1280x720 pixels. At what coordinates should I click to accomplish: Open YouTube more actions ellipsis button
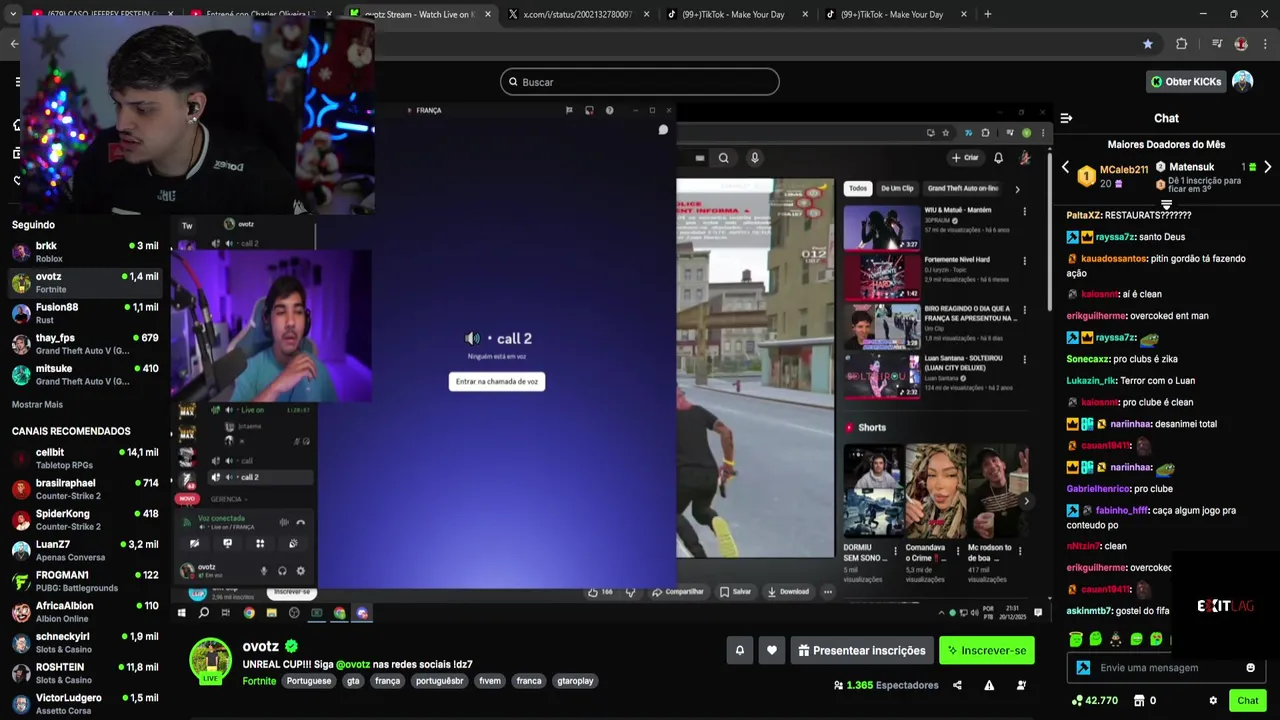point(827,592)
